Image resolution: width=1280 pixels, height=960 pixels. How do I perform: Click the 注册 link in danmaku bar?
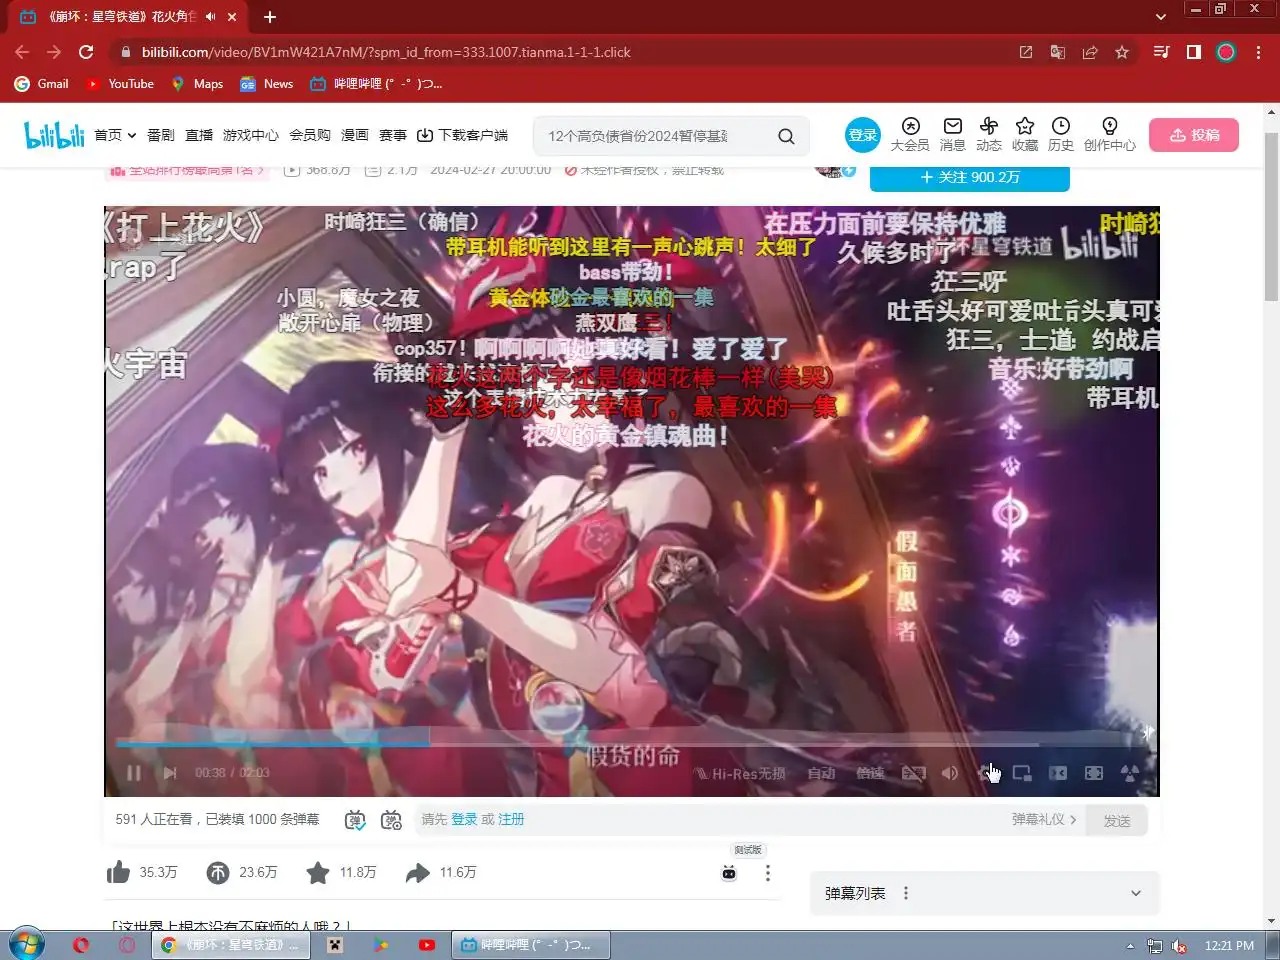tap(511, 819)
